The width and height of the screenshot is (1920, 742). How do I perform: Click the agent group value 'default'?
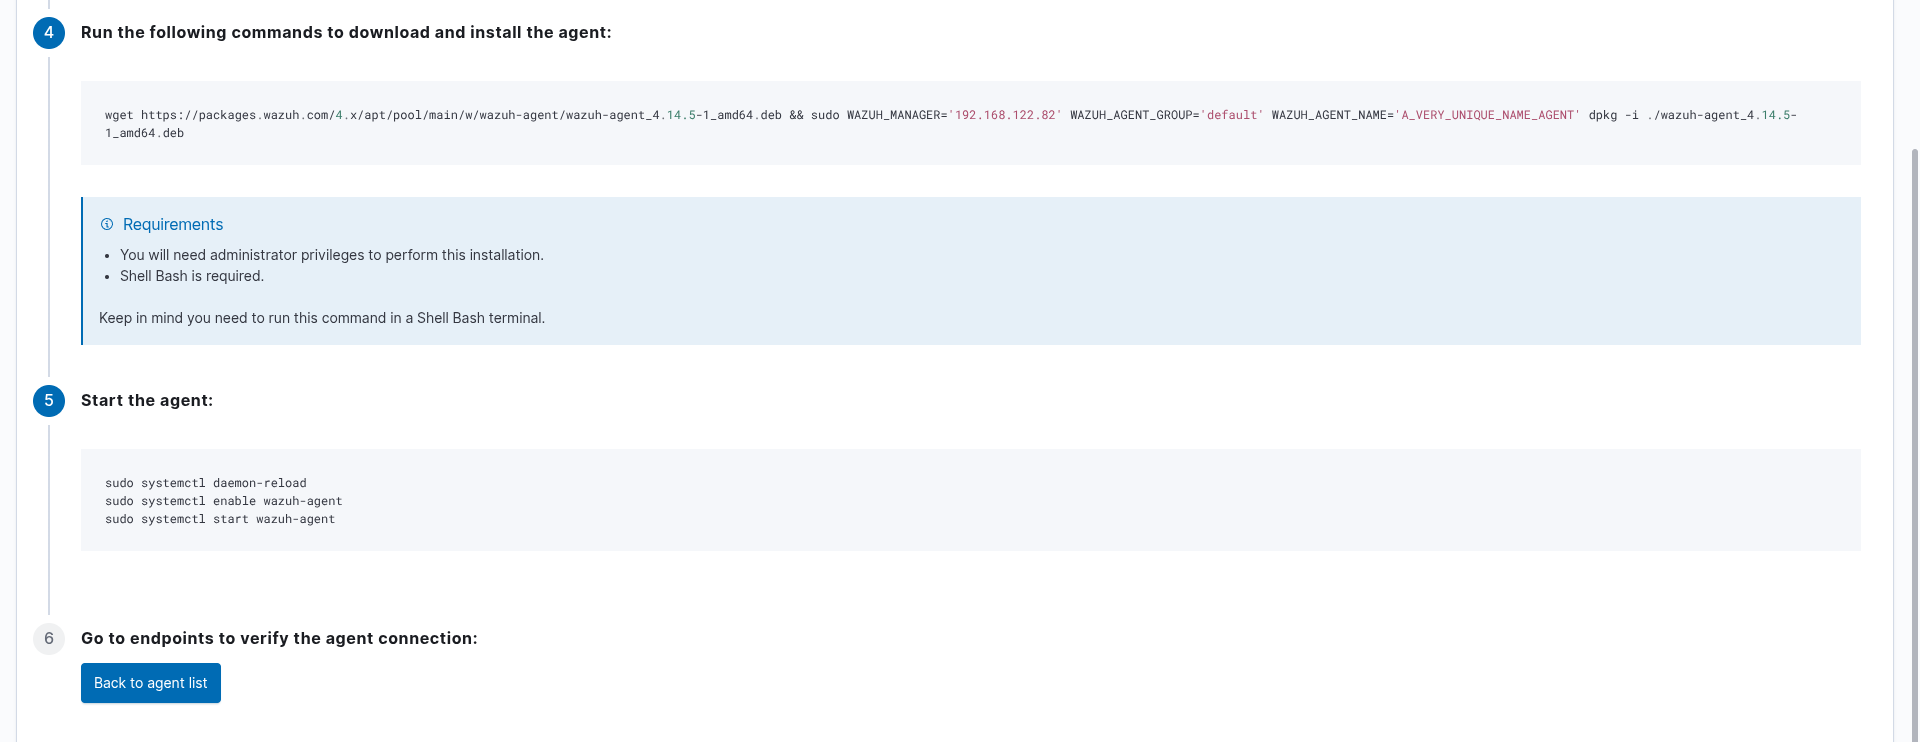[1232, 115]
